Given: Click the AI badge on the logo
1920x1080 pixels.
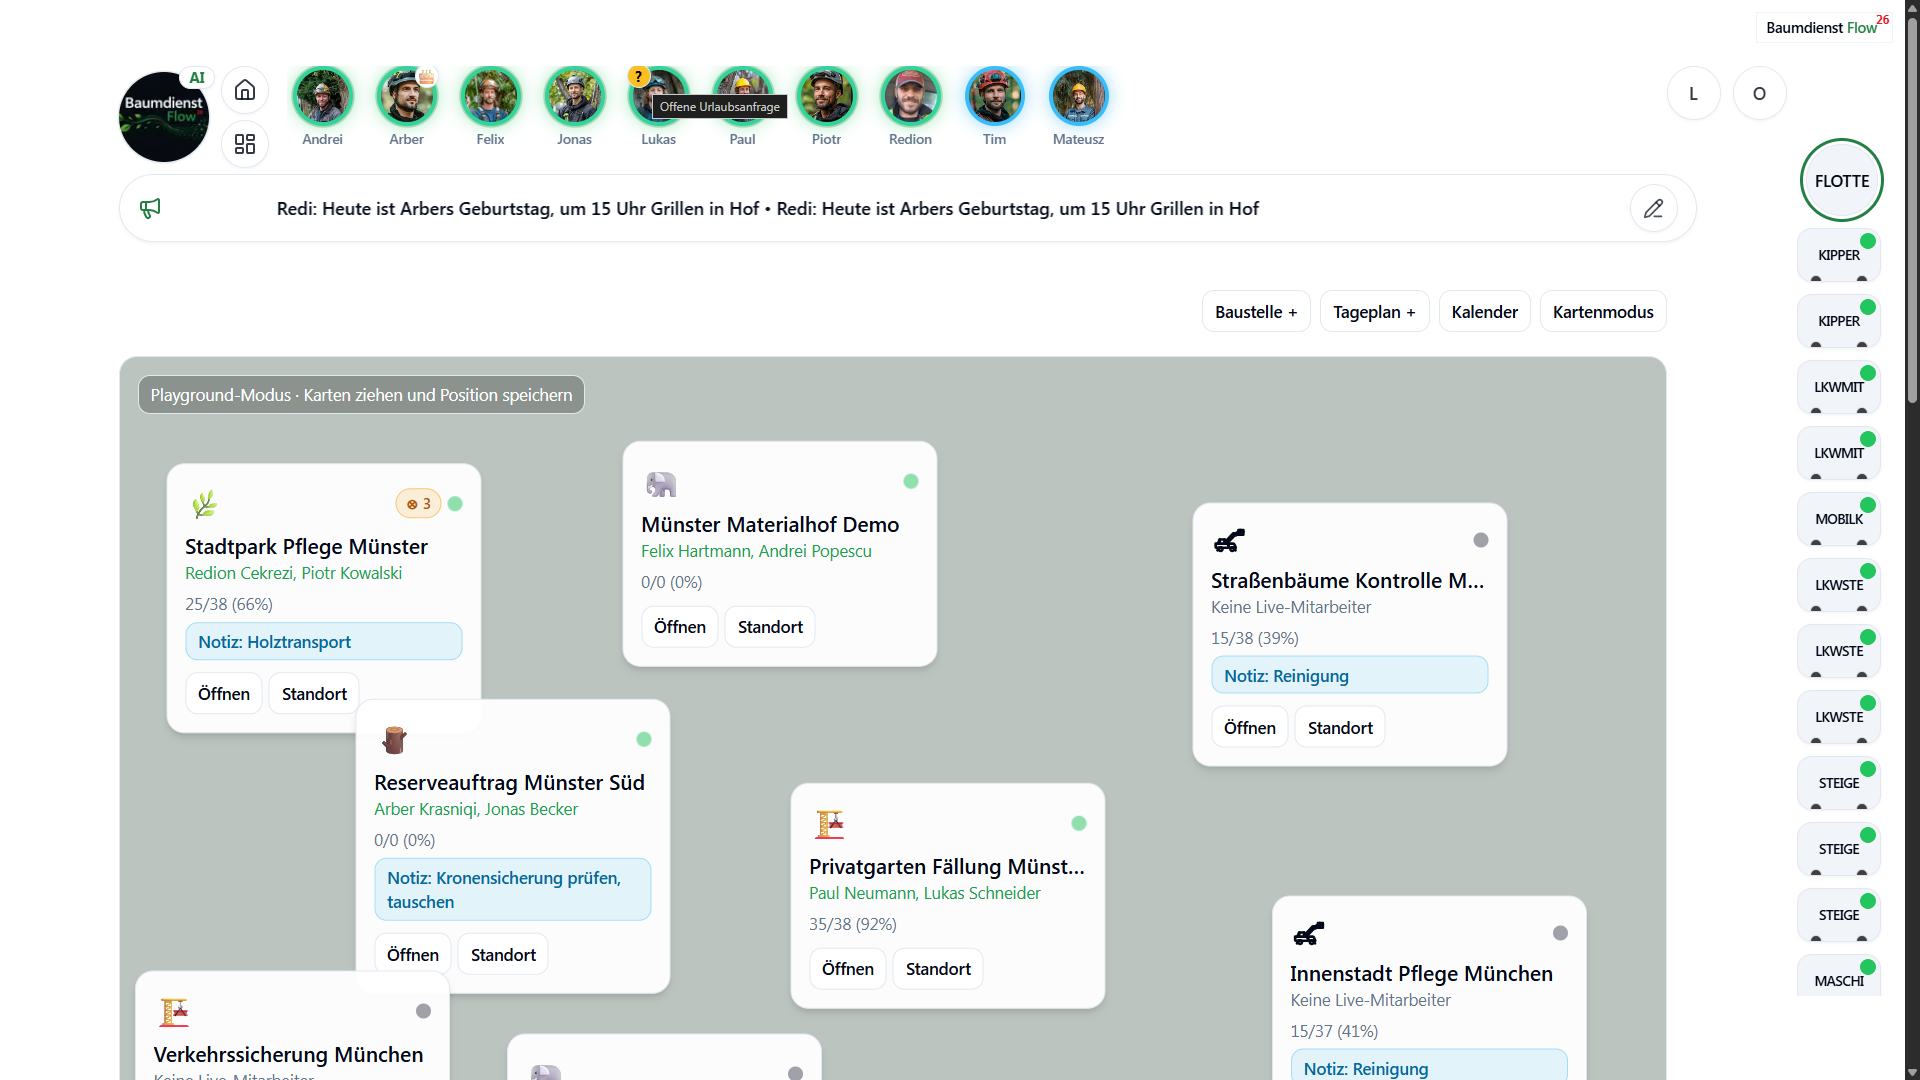Looking at the screenshot, I should 197,78.
